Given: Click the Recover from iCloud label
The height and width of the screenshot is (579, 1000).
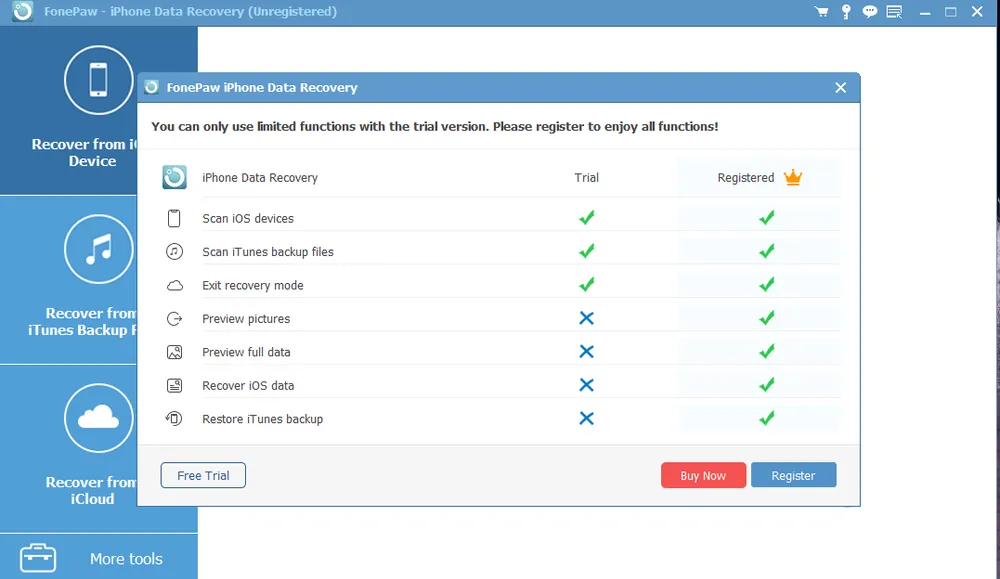Looking at the screenshot, I should click(x=91, y=490).
